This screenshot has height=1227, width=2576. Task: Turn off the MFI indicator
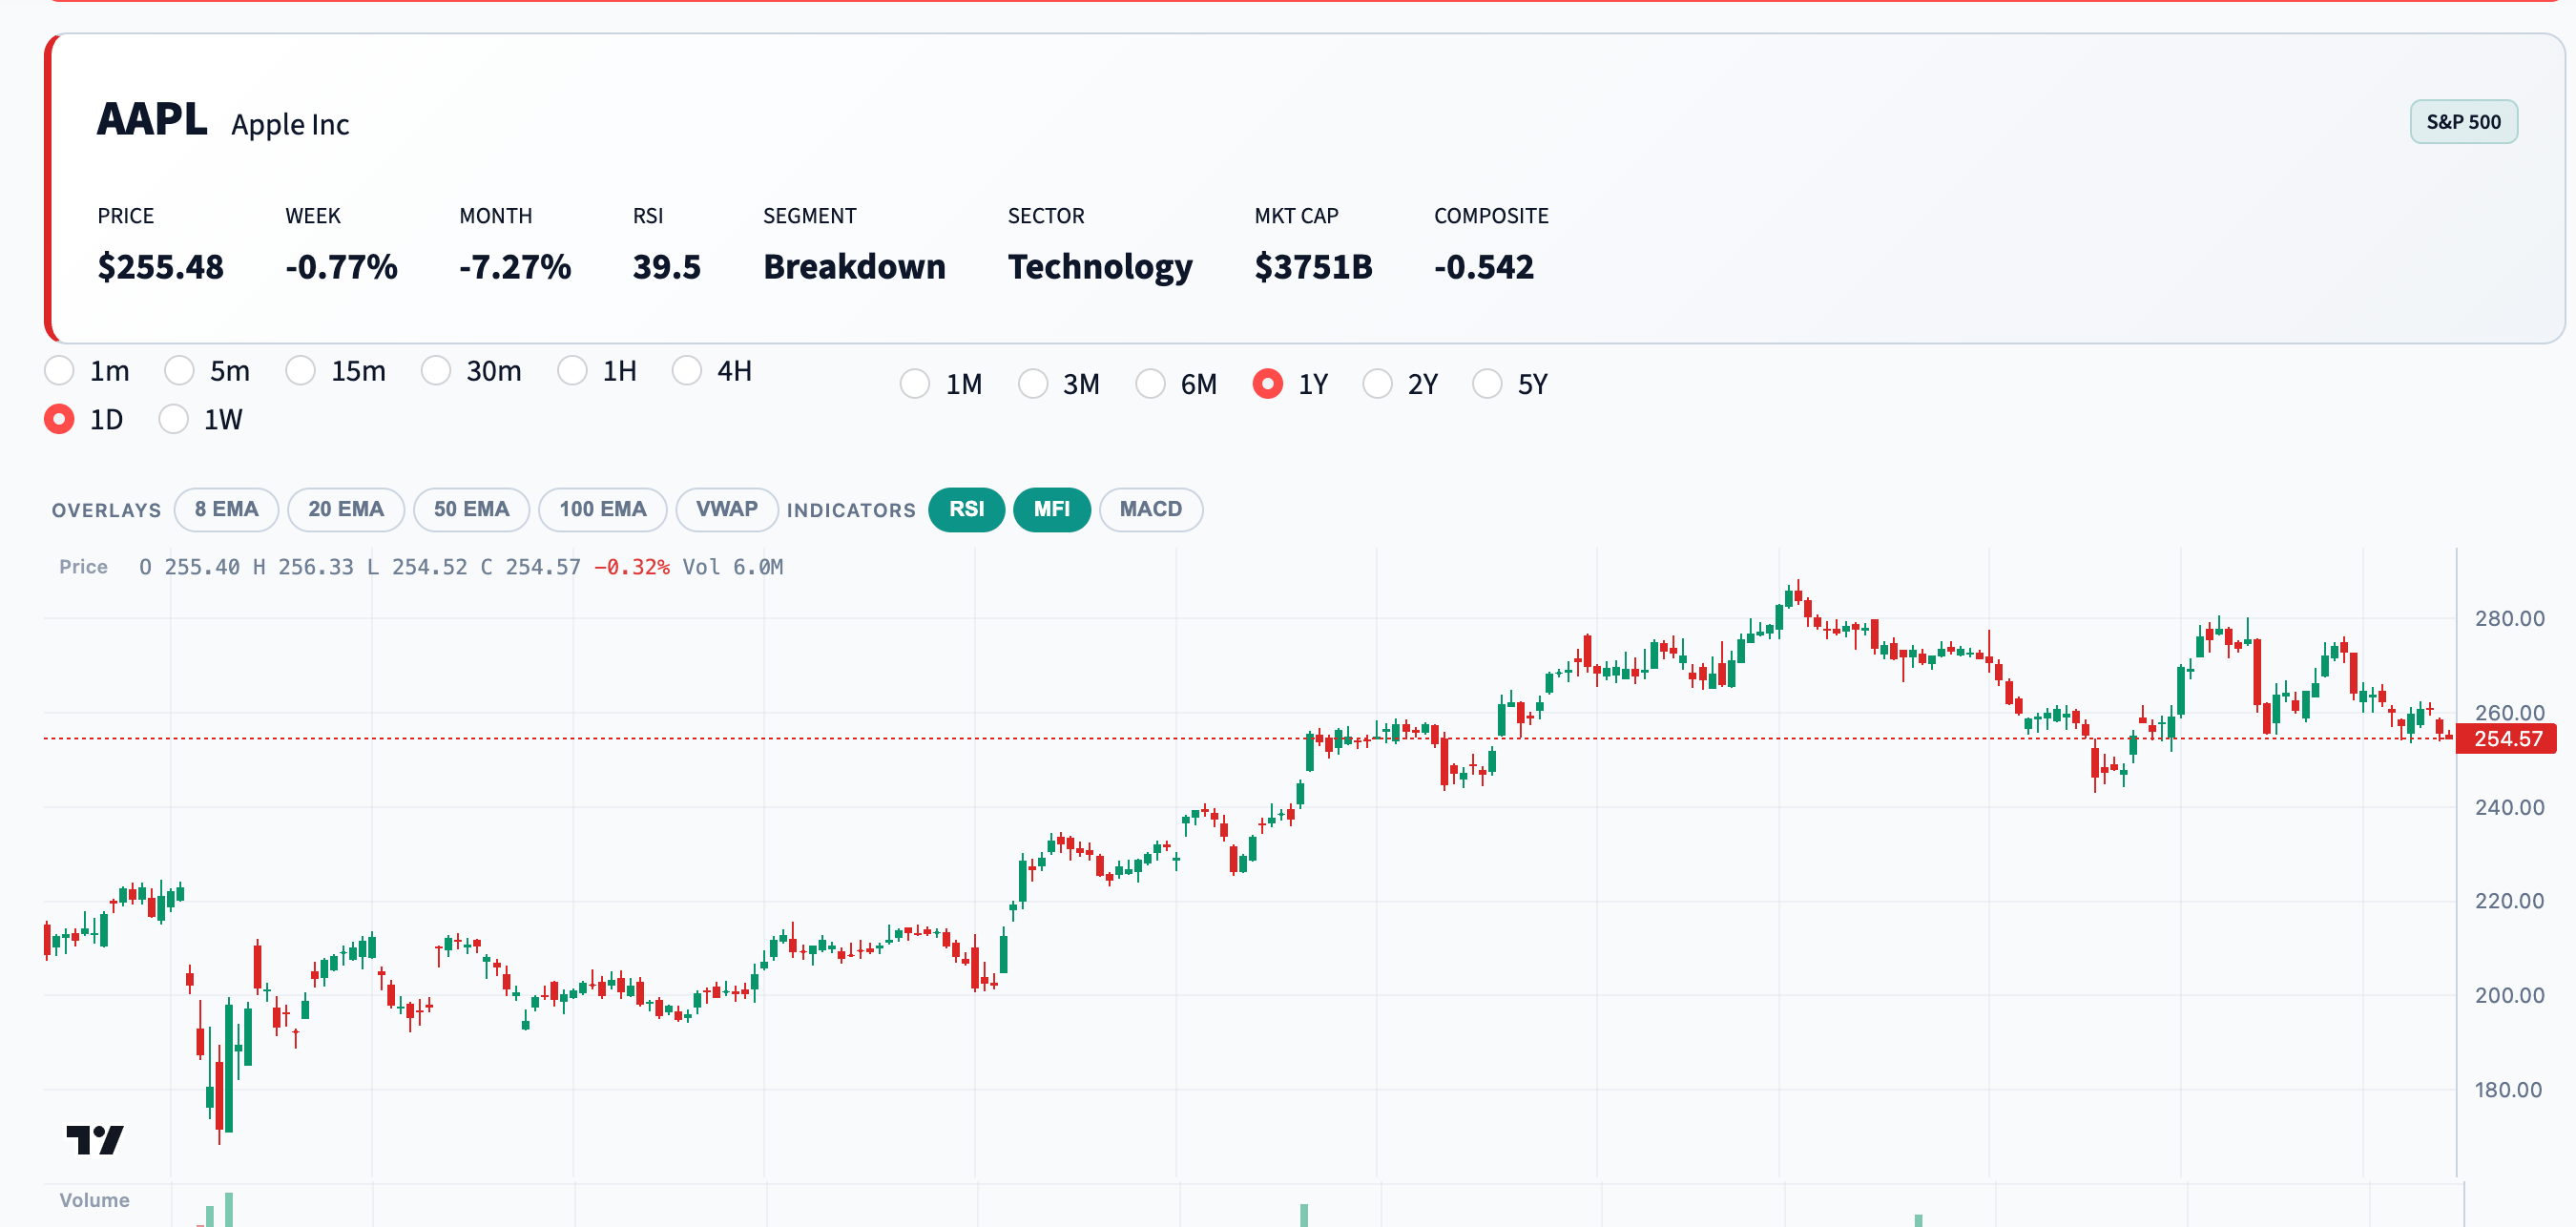[1050, 509]
